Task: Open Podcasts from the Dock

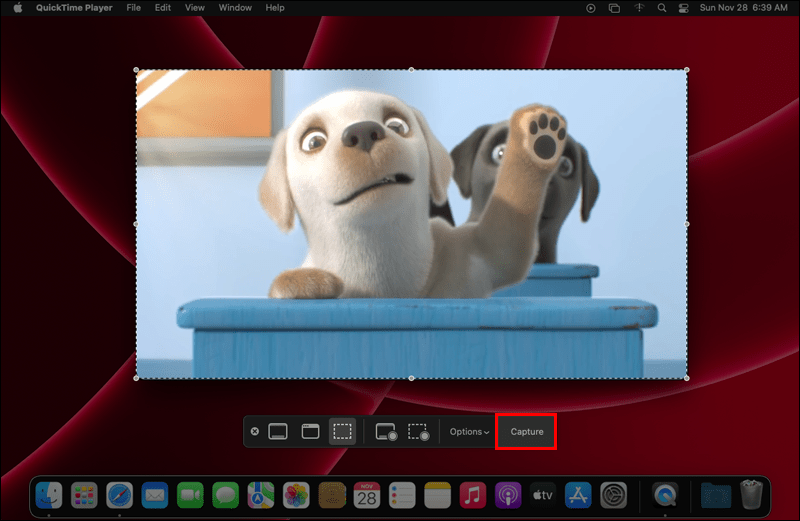Action: point(508,495)
